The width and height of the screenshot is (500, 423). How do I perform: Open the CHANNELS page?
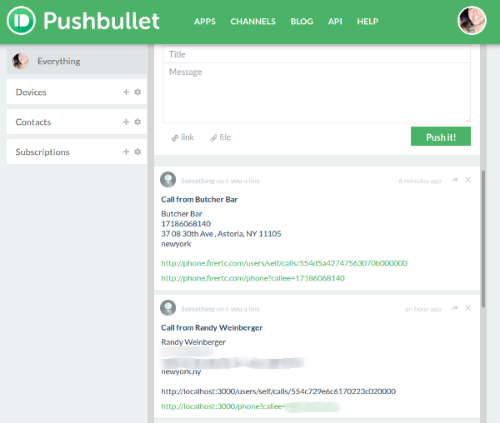[253, 22]
